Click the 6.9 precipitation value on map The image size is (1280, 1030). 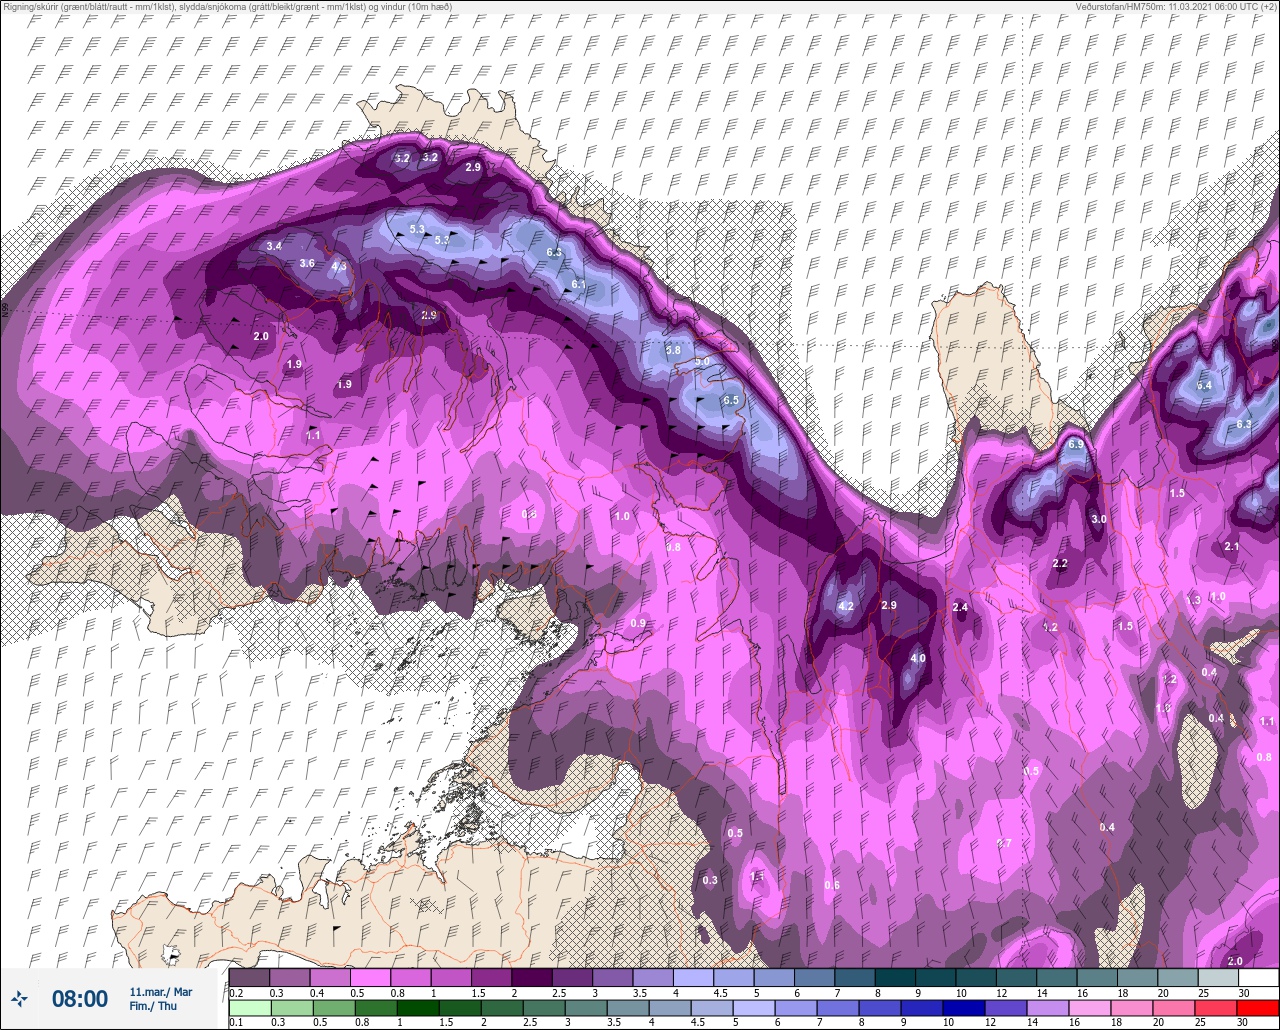1076,444
